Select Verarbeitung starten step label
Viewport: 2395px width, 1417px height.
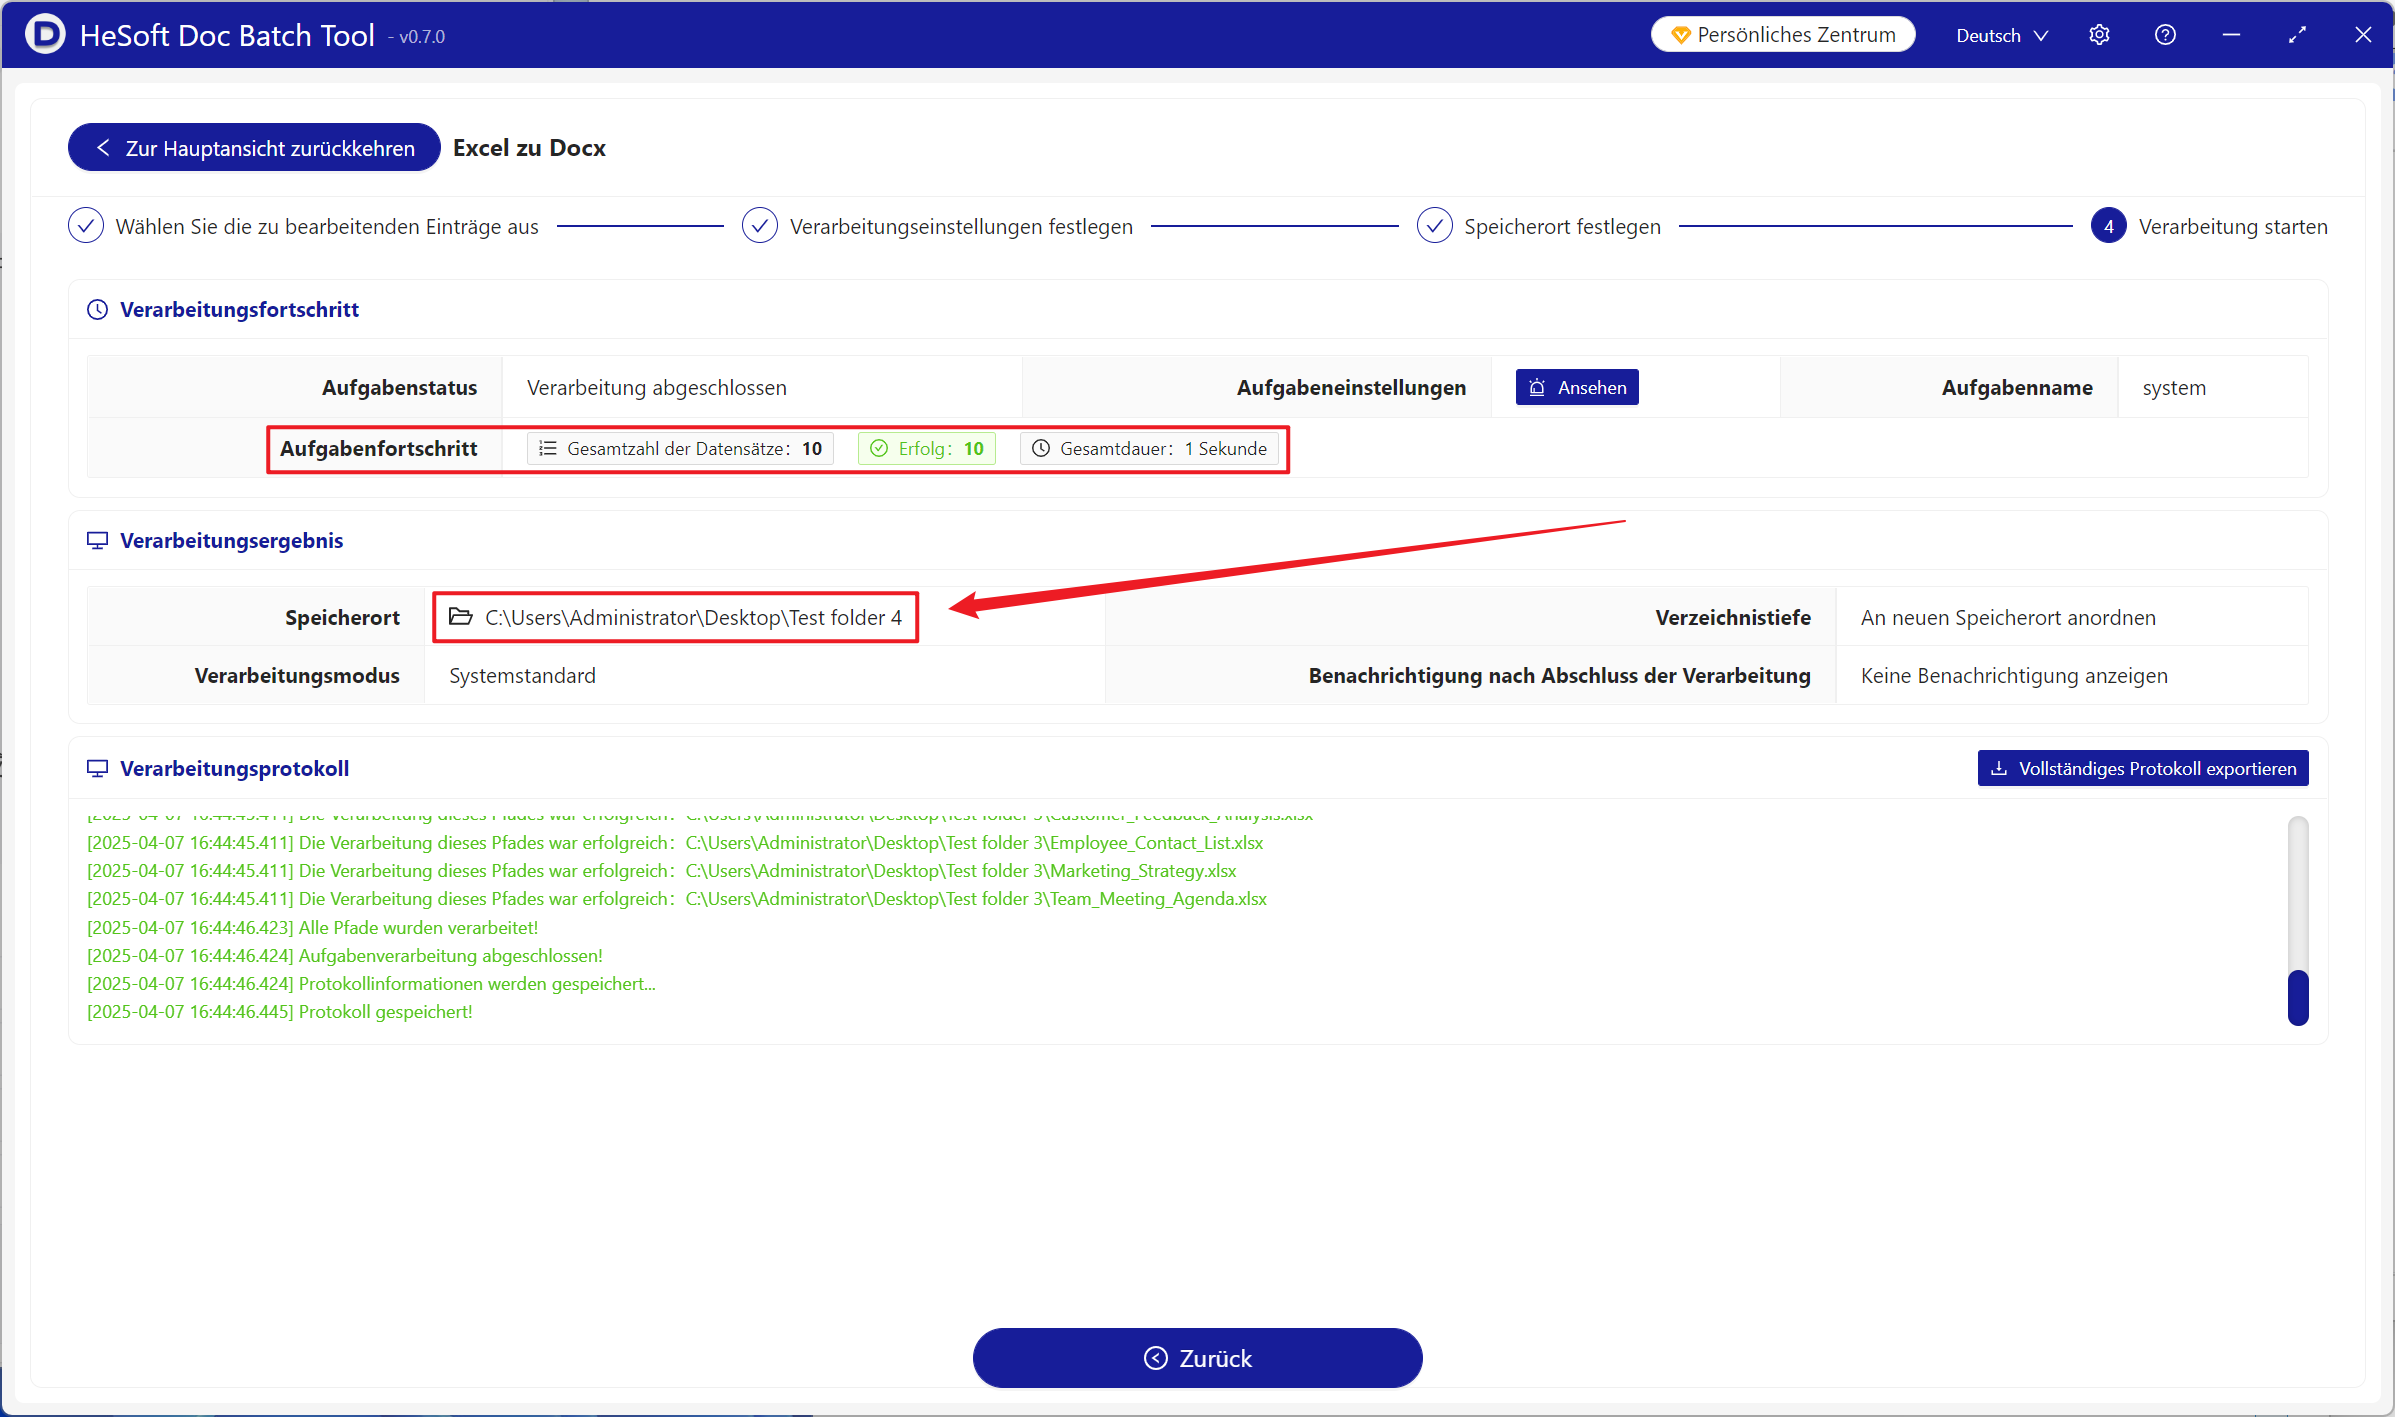[x=2233, y=227]
